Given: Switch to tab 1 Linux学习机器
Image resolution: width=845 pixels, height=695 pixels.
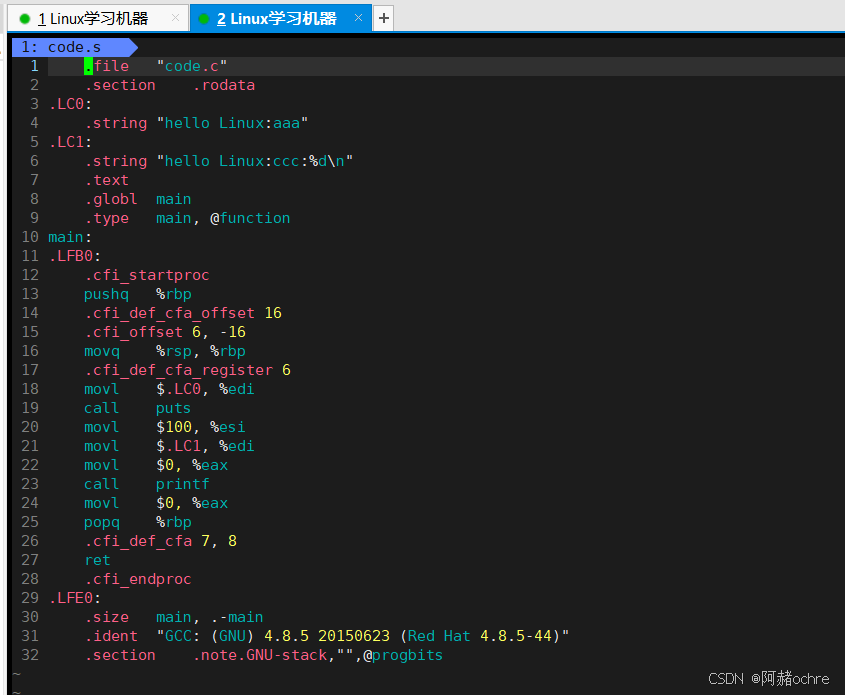Looking at the screenshot, I should [93, 19].
